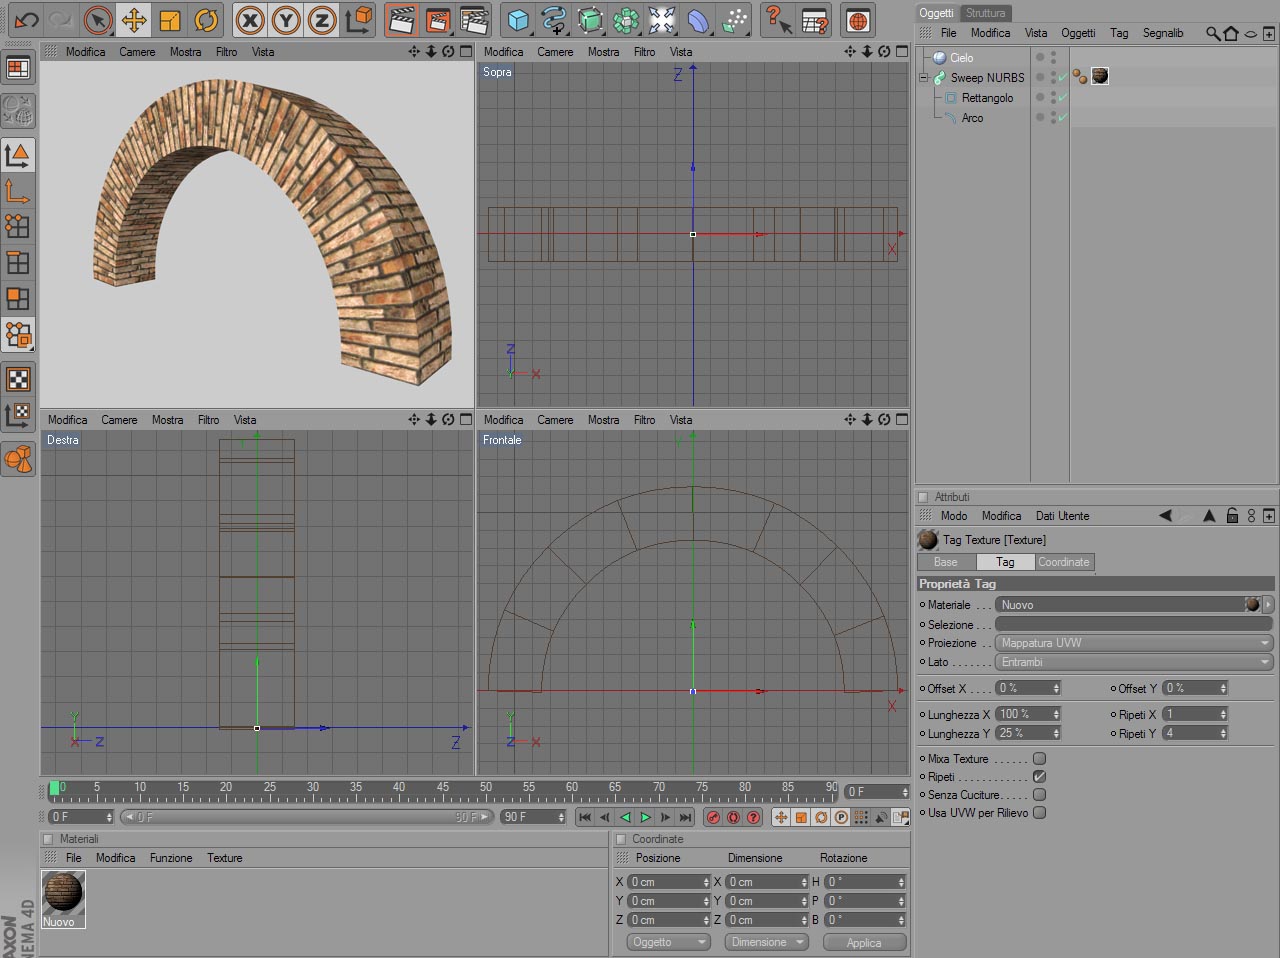Image resolution: width=1280 pixels, height=958 pixels.
Task: Click the go to end frame button
Action: (x=685, y=817)
